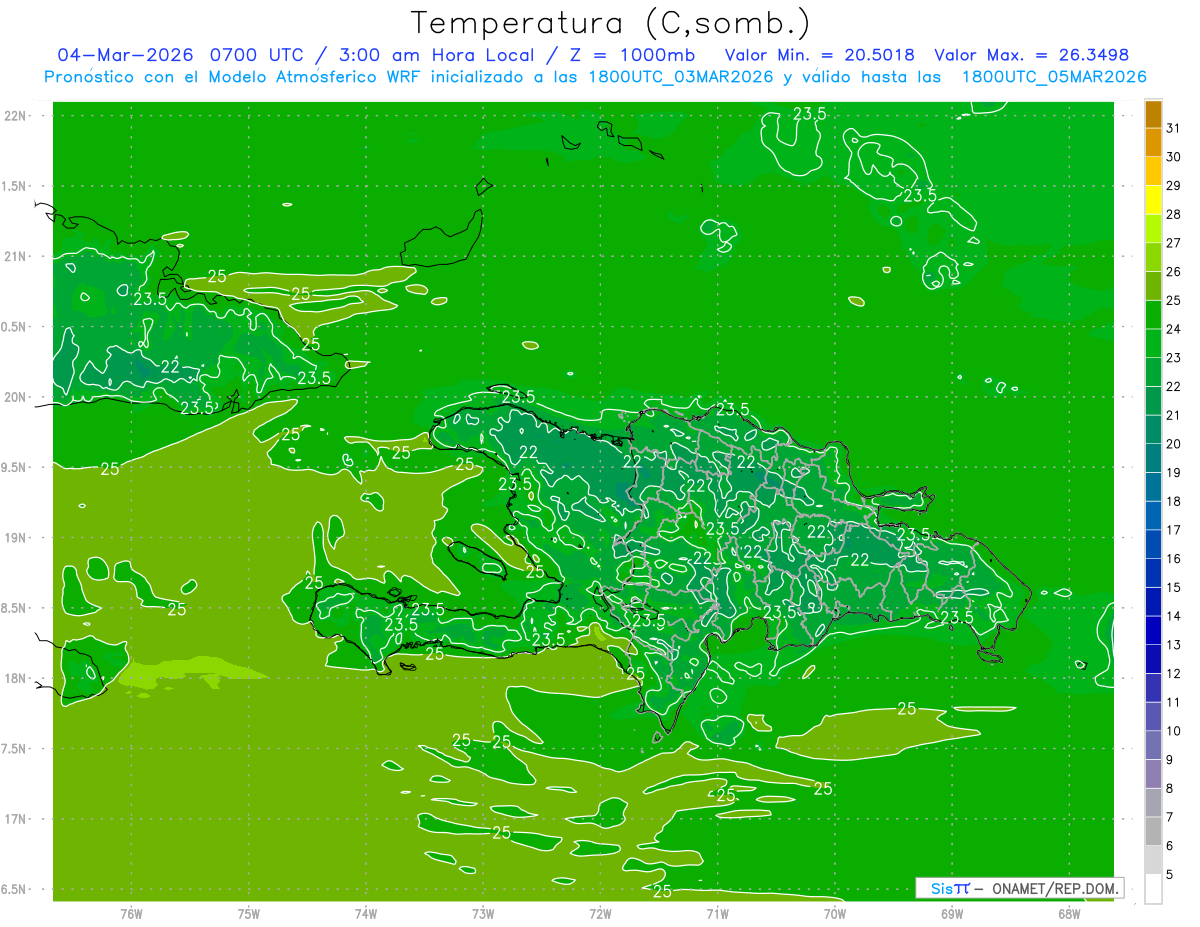Click the '68W' longitude axis label
This screenshot has height=927, width=1200.
coord(1069,912)
